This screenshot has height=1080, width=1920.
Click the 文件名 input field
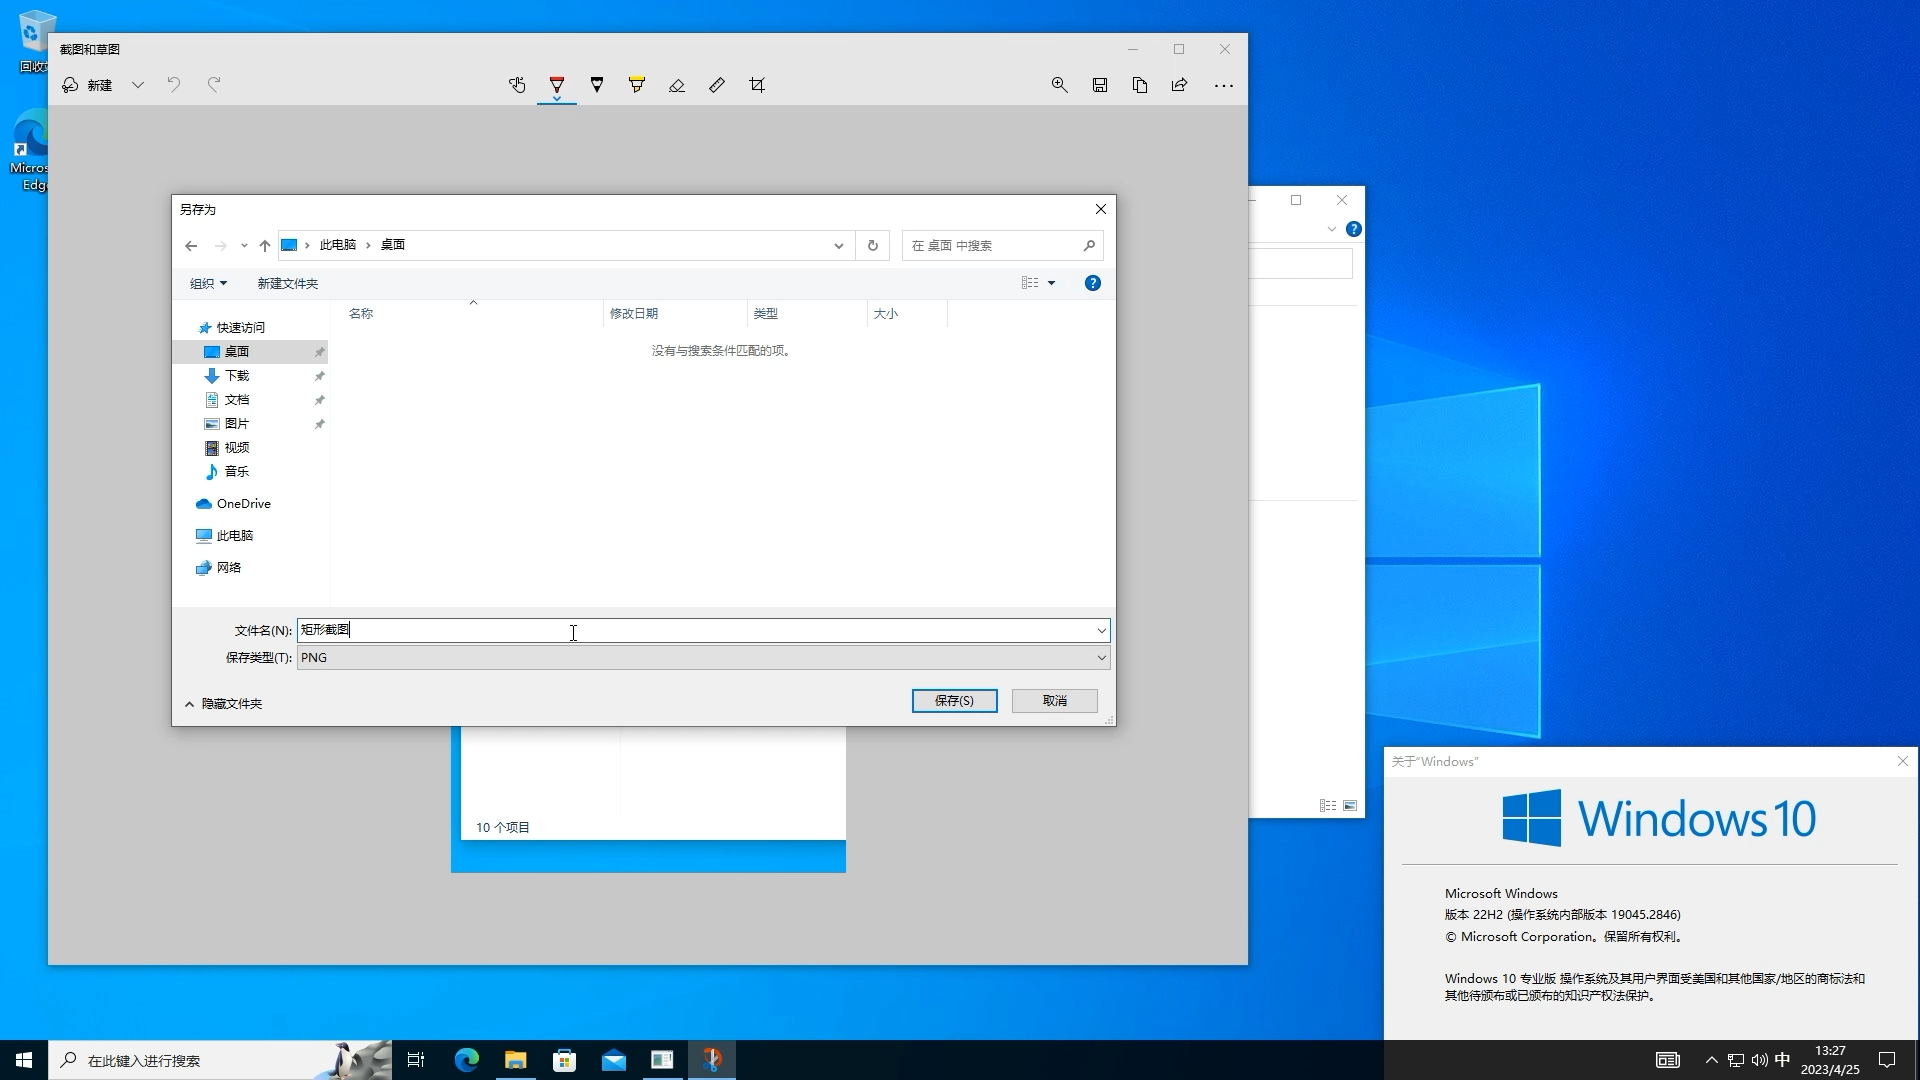coord(696,630)
